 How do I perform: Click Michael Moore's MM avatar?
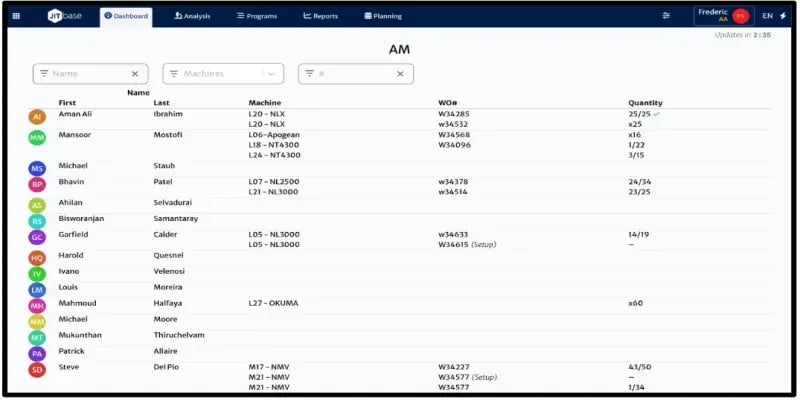[37, 322]
